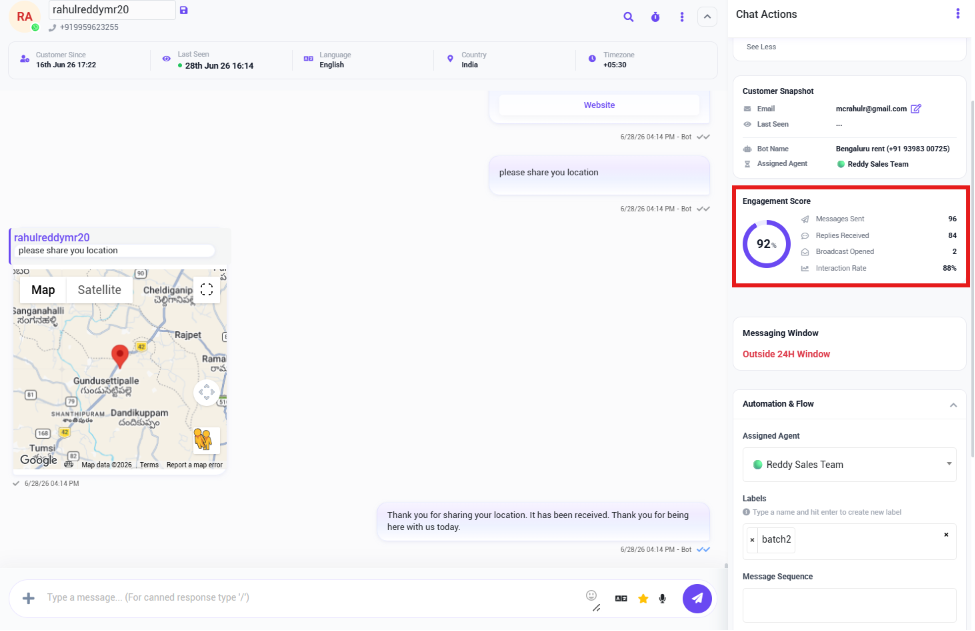Send the message with the paper plane button
Screen dimensions: 975x631
697,598
